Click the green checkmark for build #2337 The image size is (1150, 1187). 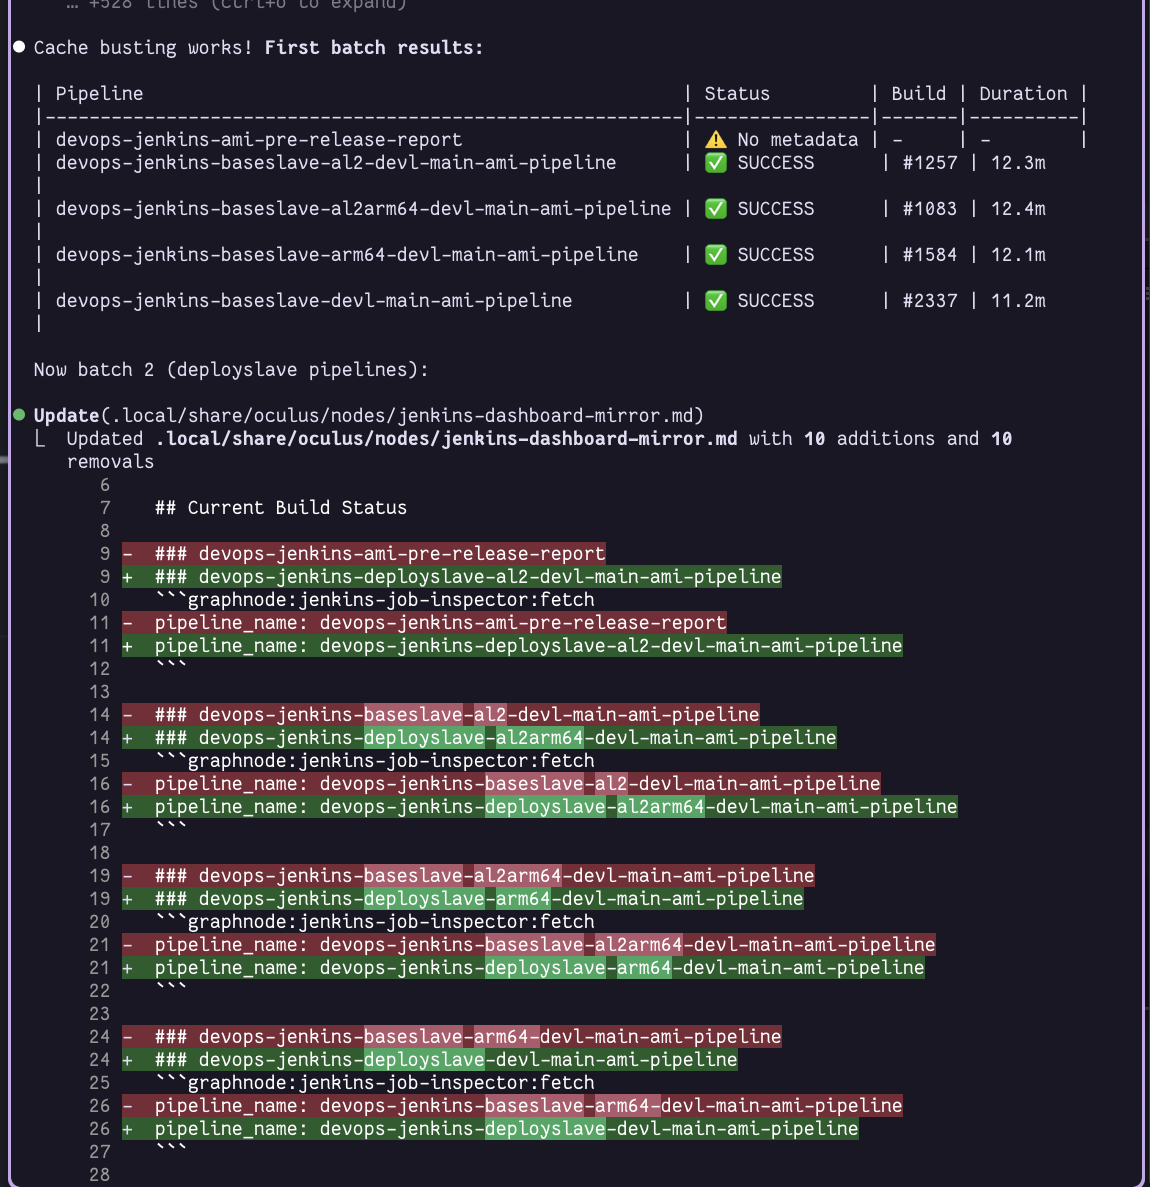pos(716,301)
